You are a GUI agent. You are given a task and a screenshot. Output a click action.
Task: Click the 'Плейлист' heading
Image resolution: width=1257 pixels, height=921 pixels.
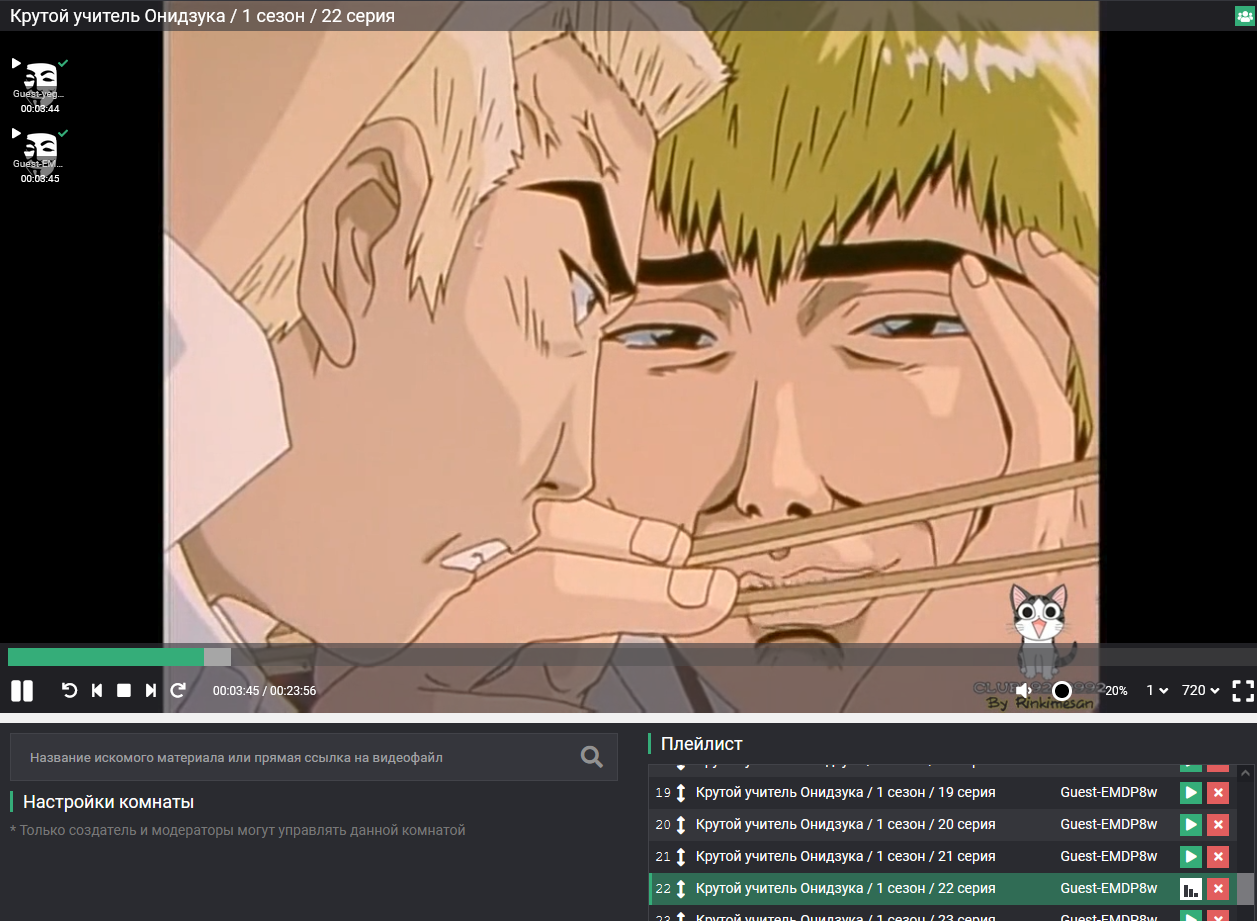702,744
